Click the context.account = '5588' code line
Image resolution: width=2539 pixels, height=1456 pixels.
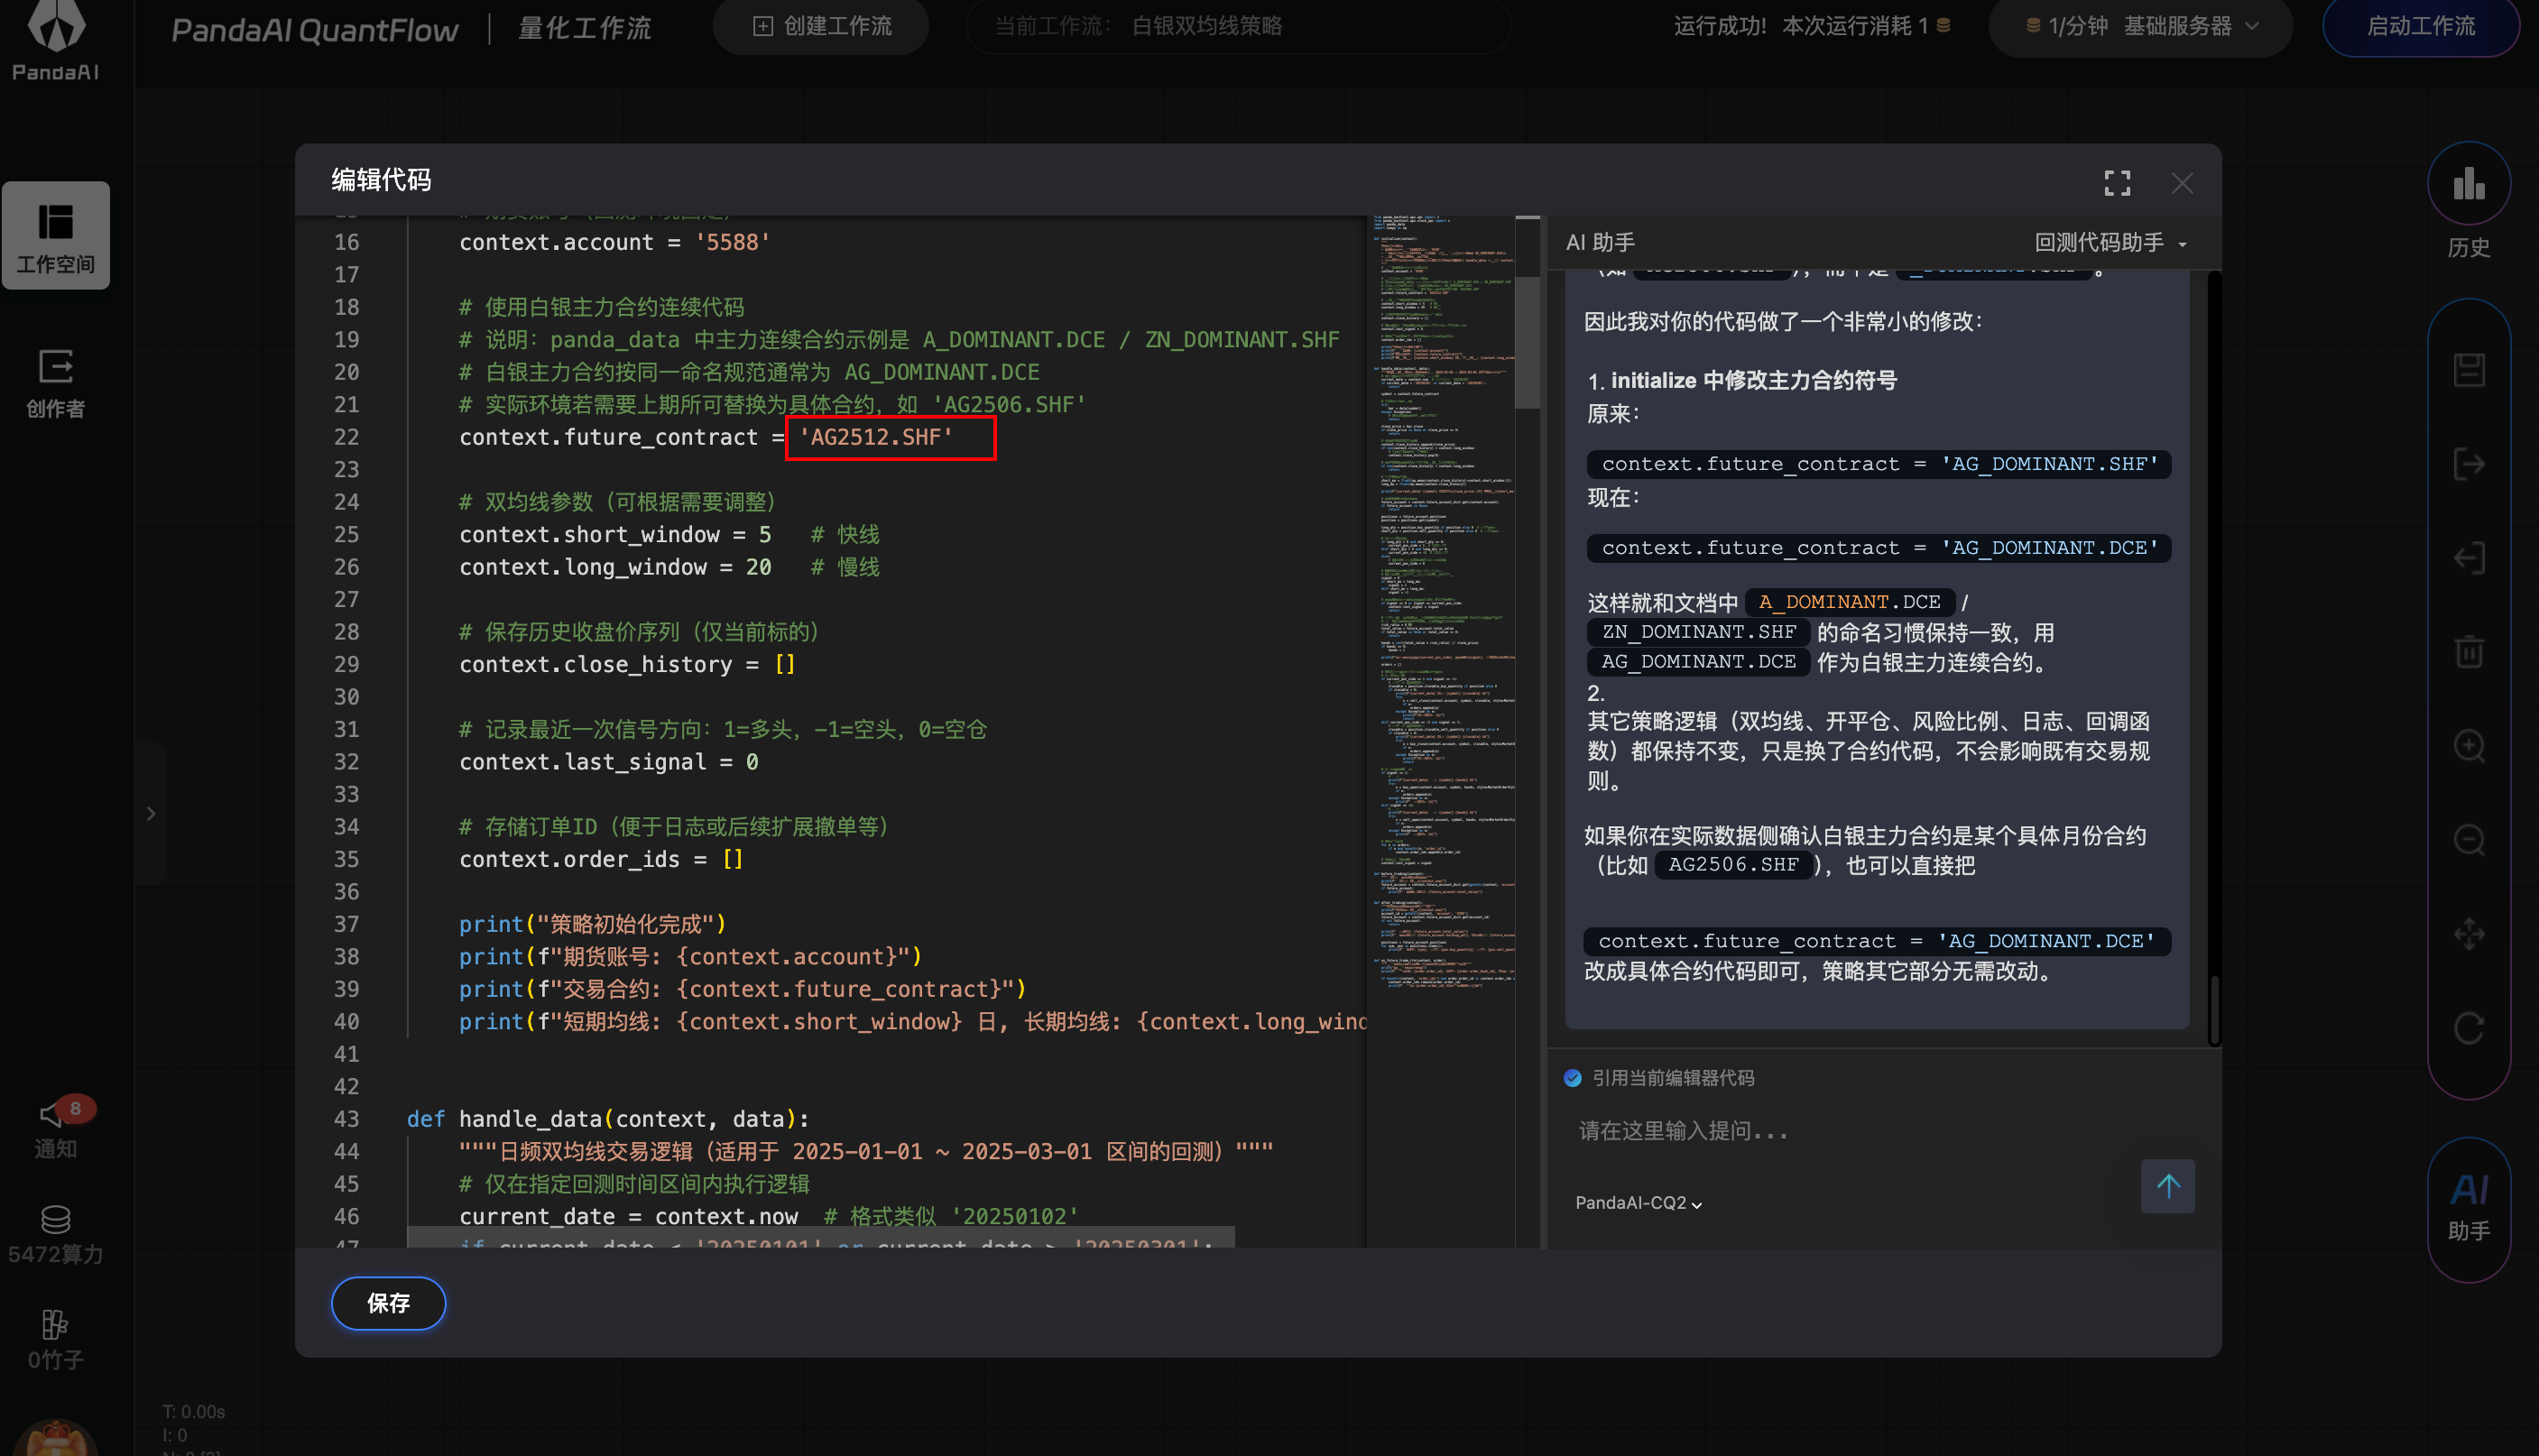[x=614, y=242]
